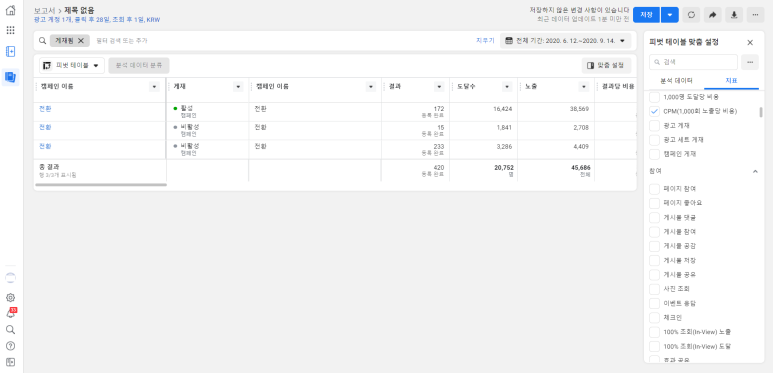Click the horizontal scrollbar under table
The height and width of the screenshot is (373, 773).
click(x=101, y=185)
